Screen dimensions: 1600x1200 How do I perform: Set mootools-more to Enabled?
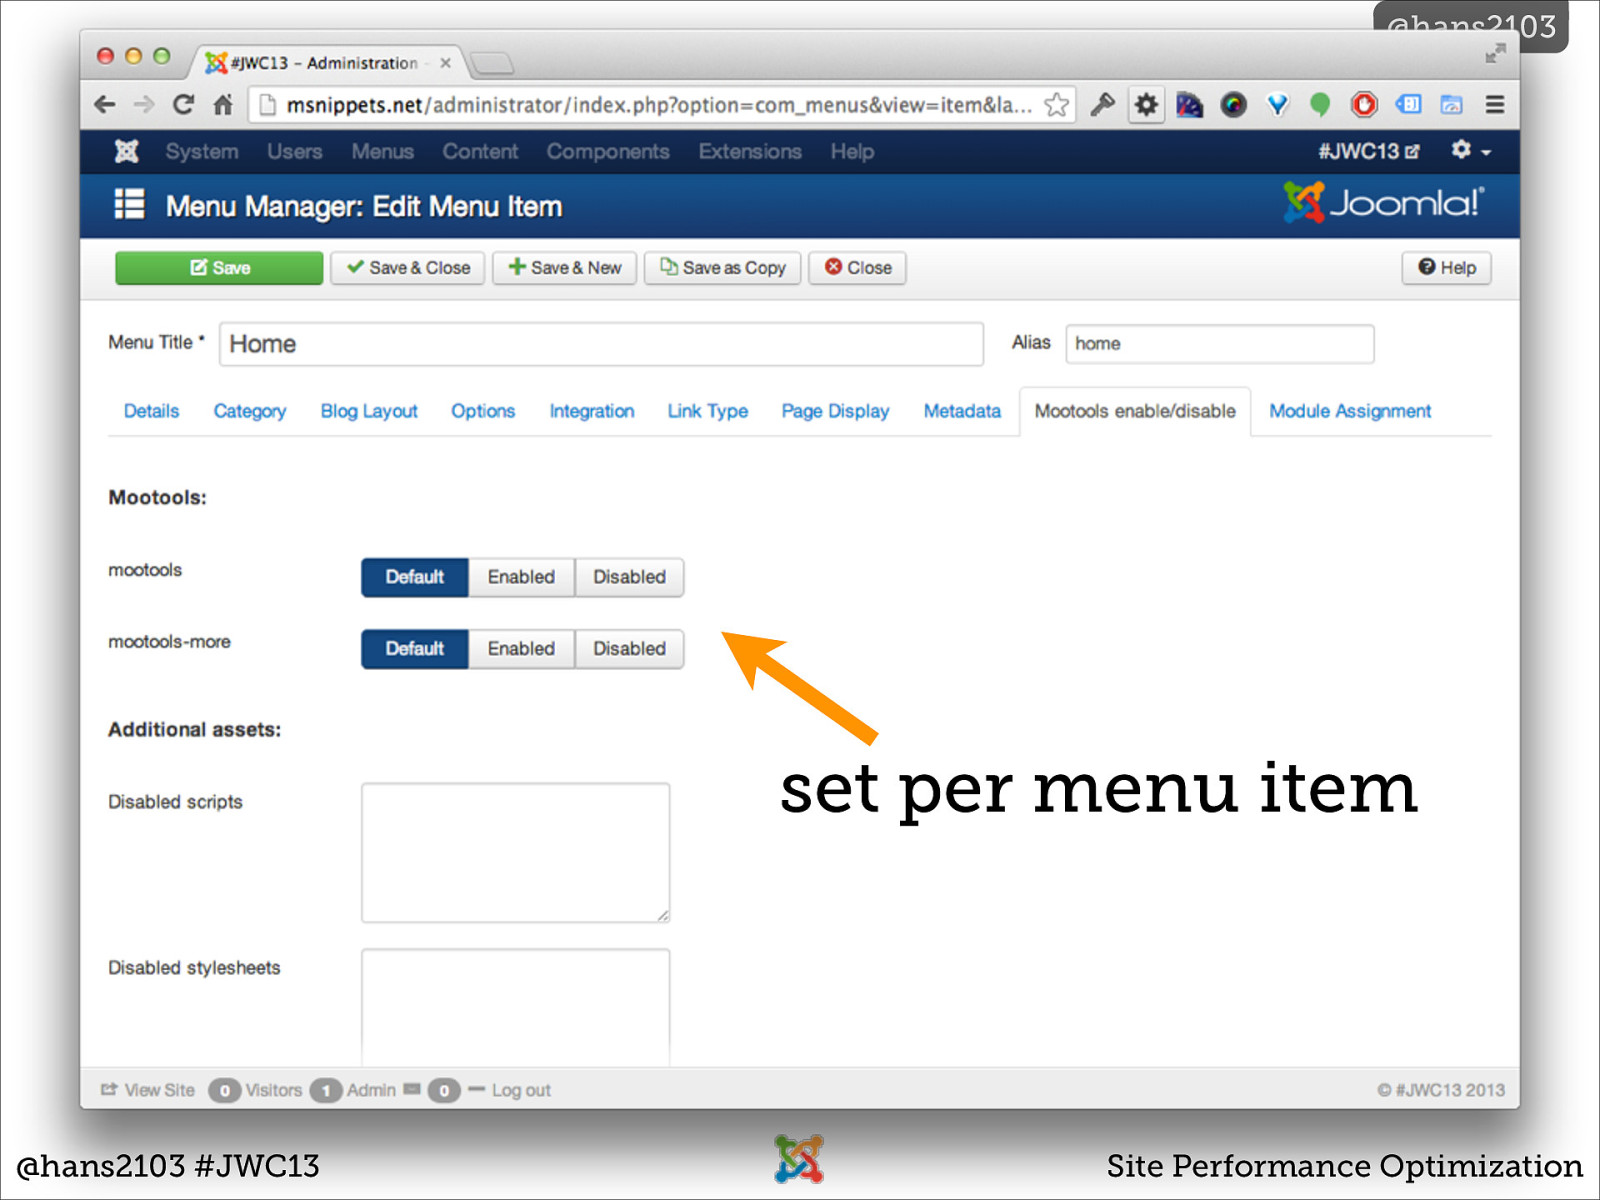point(521,649)
